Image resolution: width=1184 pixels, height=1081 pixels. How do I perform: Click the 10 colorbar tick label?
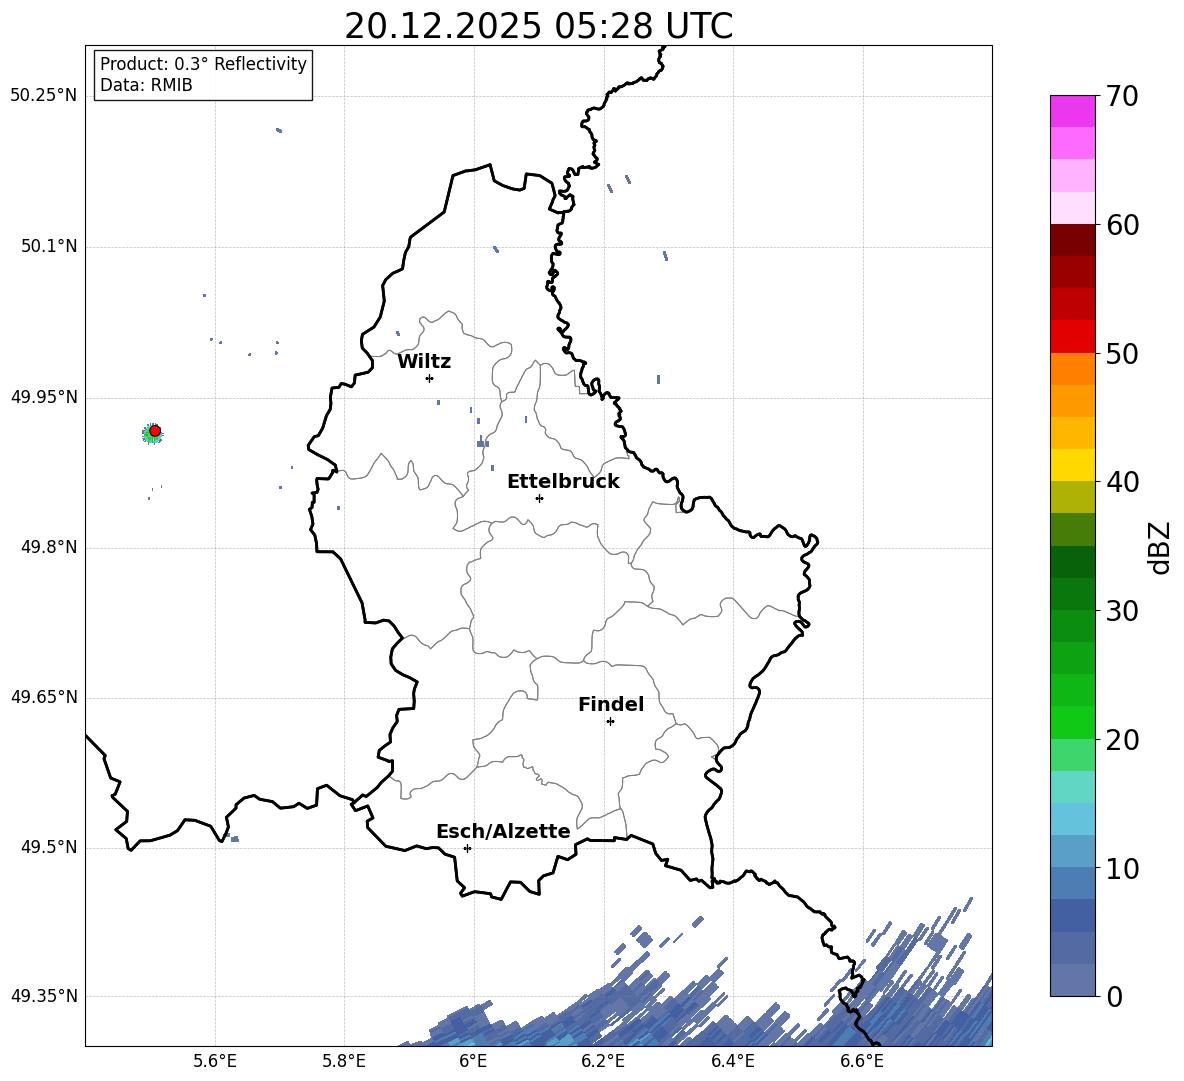point(1122,869)
